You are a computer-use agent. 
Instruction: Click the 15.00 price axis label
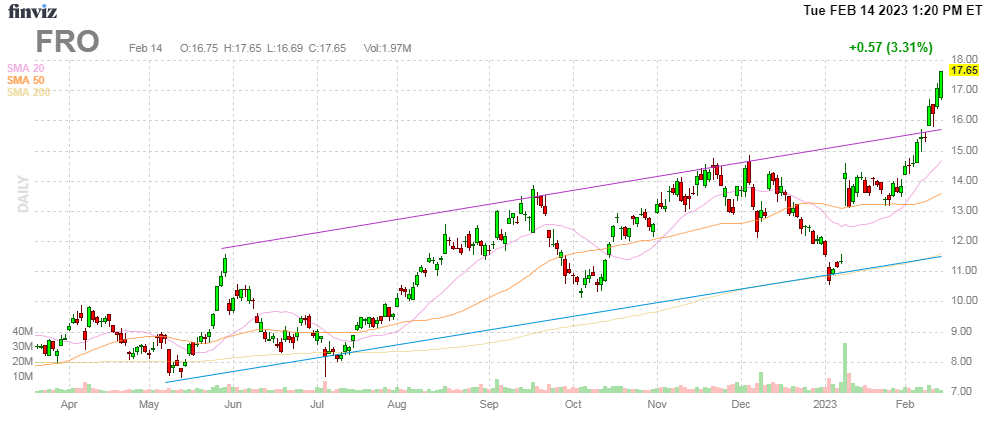tap(964, 151)
